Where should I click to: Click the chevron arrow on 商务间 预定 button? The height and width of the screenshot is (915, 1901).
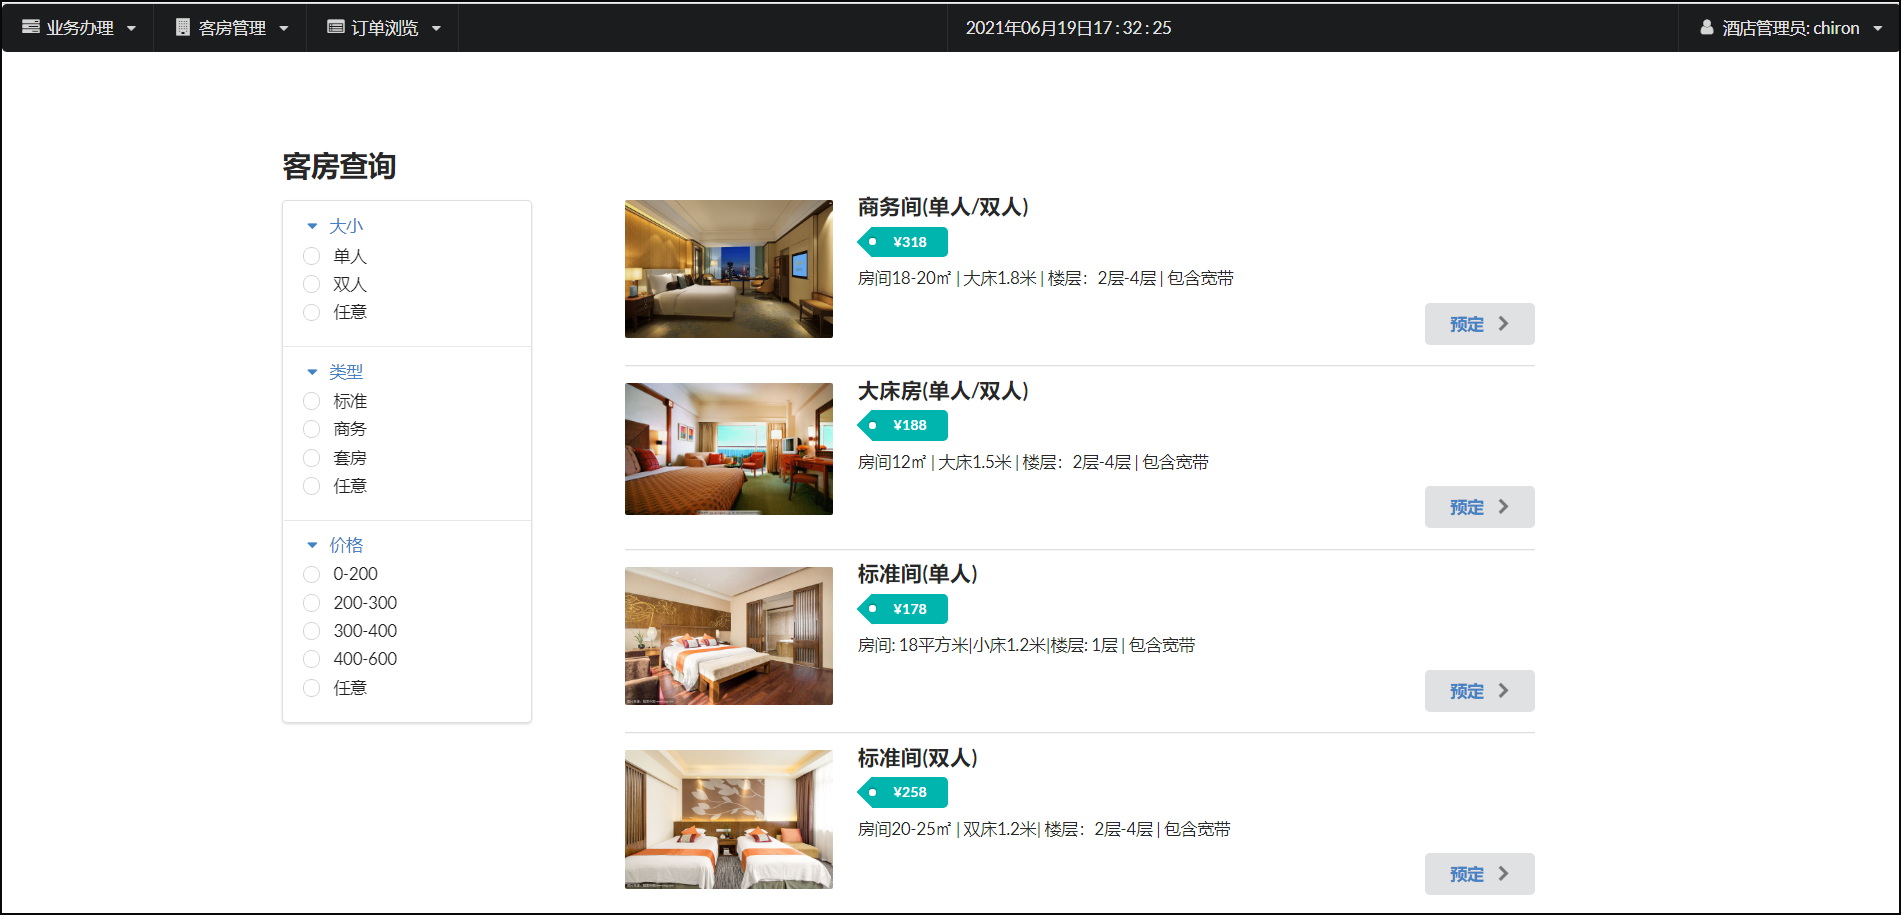tap(1503, 324)
